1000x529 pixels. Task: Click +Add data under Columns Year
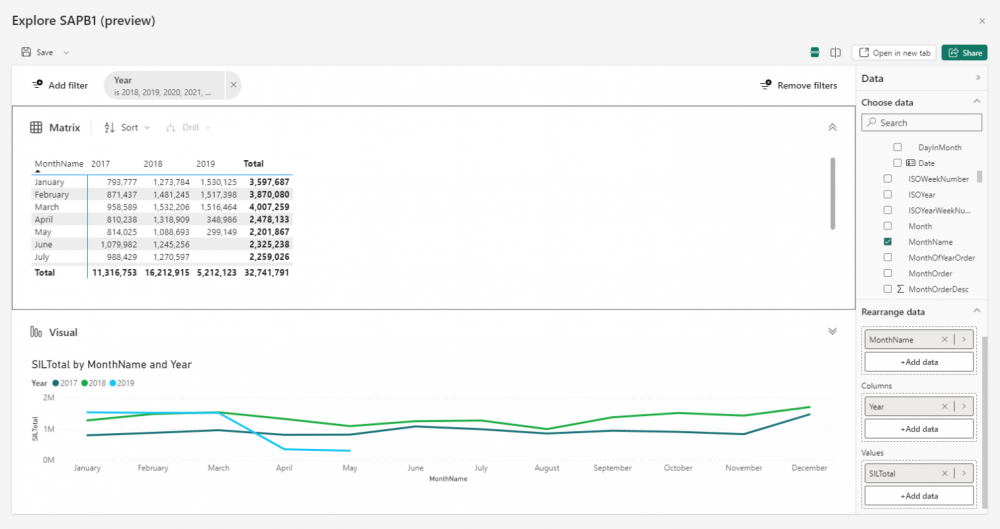(x=919, y=429)
